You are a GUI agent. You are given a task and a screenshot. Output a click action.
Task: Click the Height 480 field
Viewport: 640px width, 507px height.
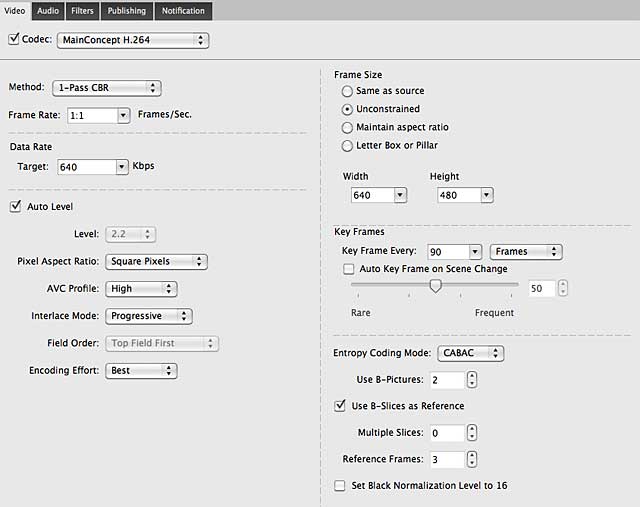(459, 195)
